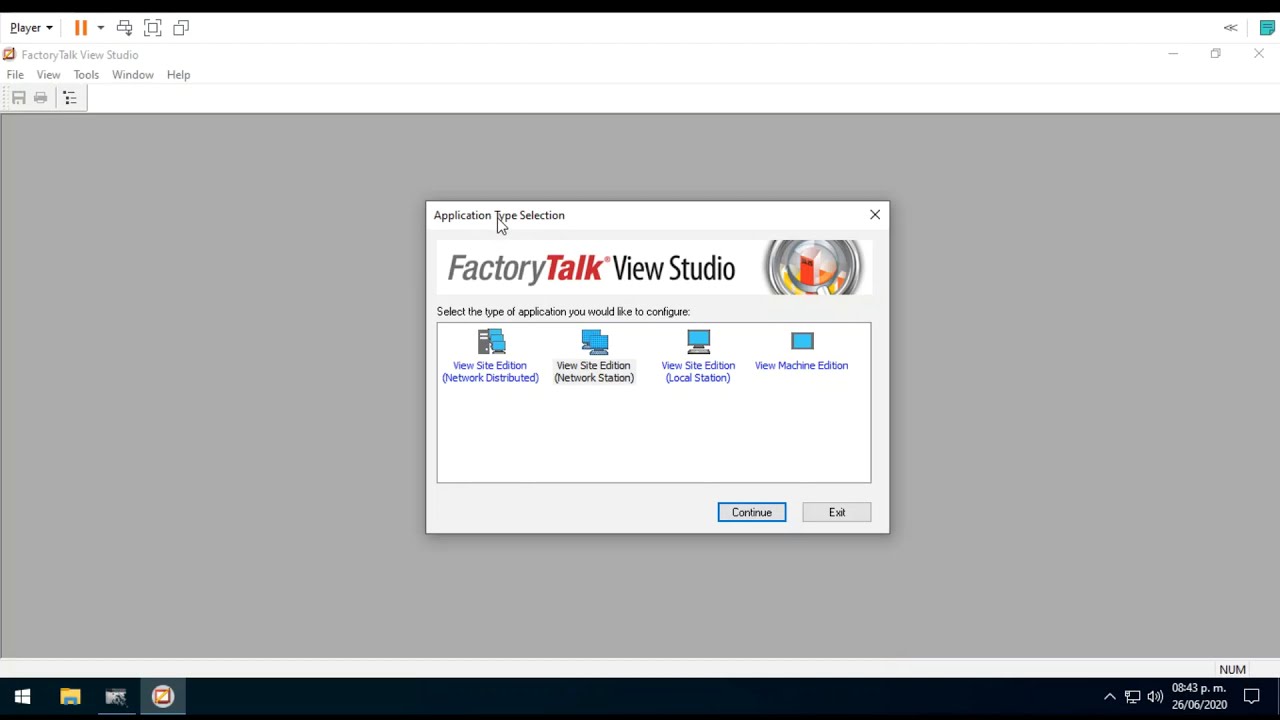Pause the virtual machine
1280x720 pixels.
pos(81,28)
